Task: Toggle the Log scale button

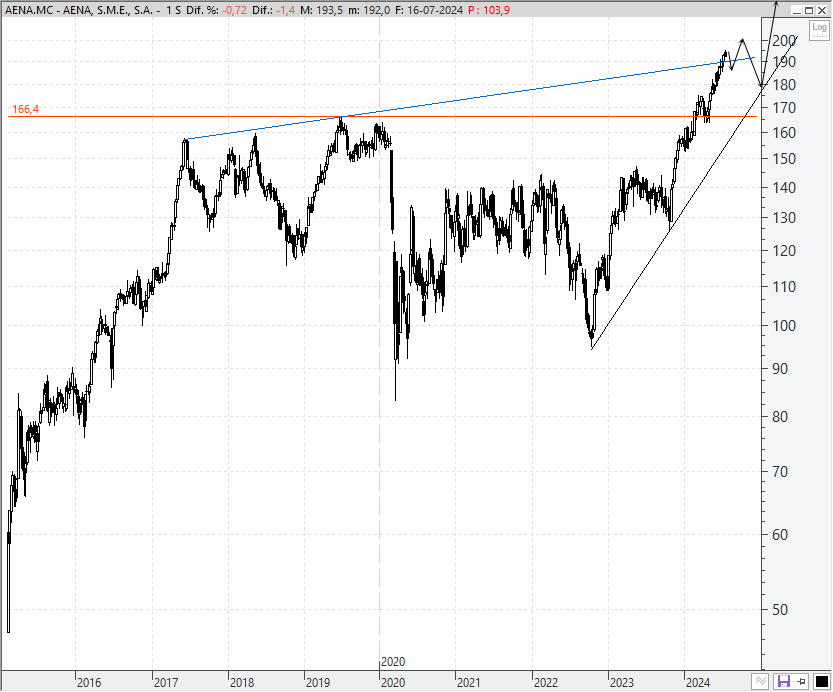Action: pos(819,30)
